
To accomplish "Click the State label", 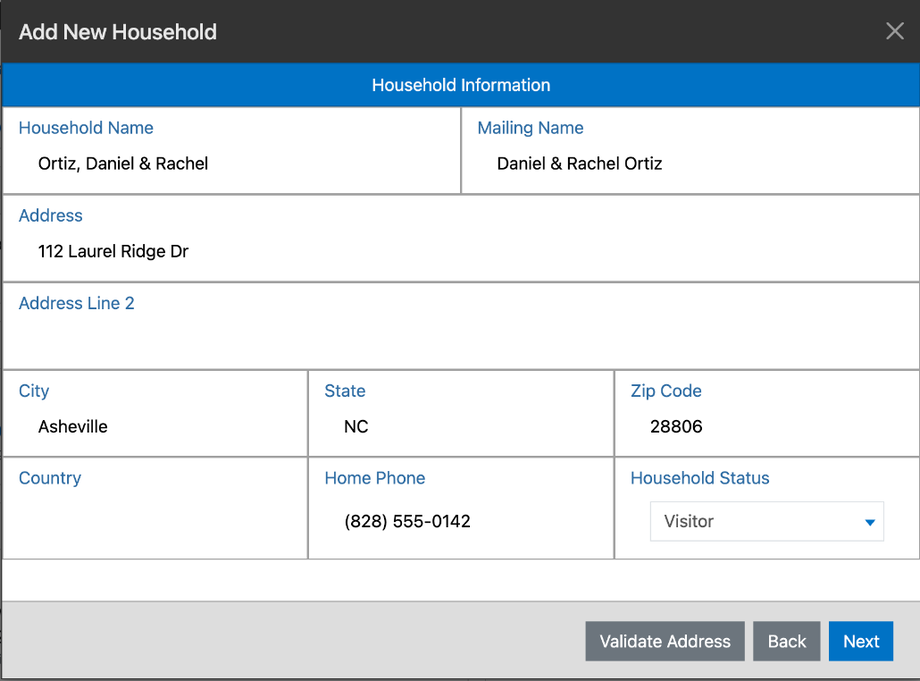I will [345, 391].
